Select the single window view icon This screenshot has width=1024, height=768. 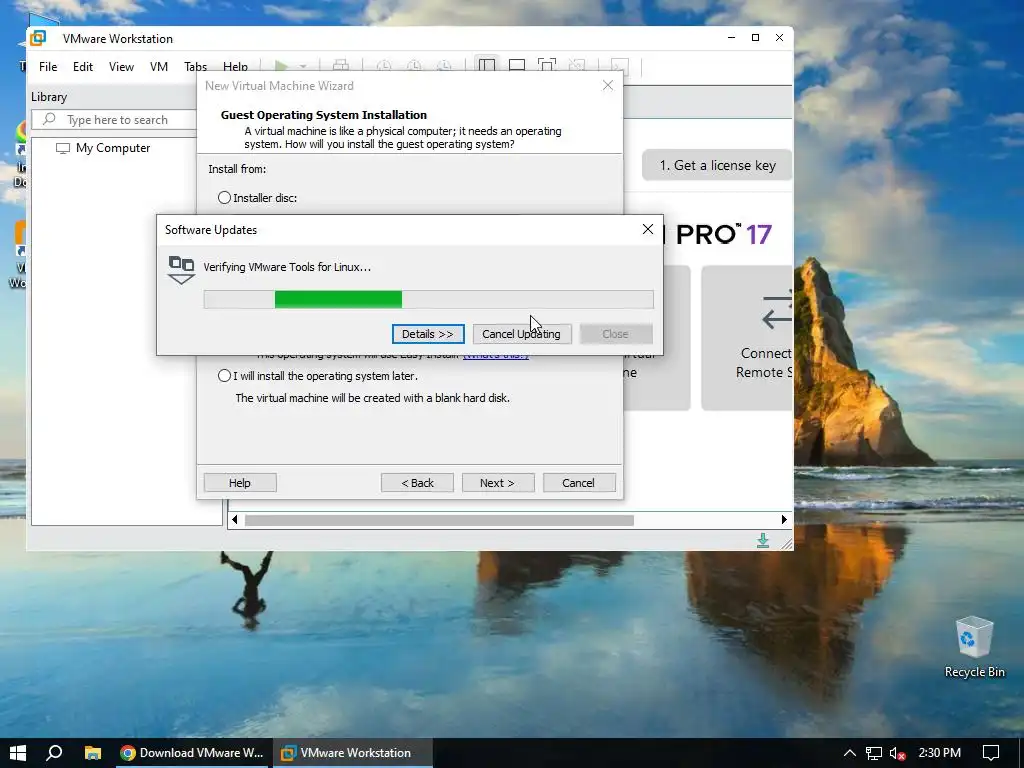(517, 65)
